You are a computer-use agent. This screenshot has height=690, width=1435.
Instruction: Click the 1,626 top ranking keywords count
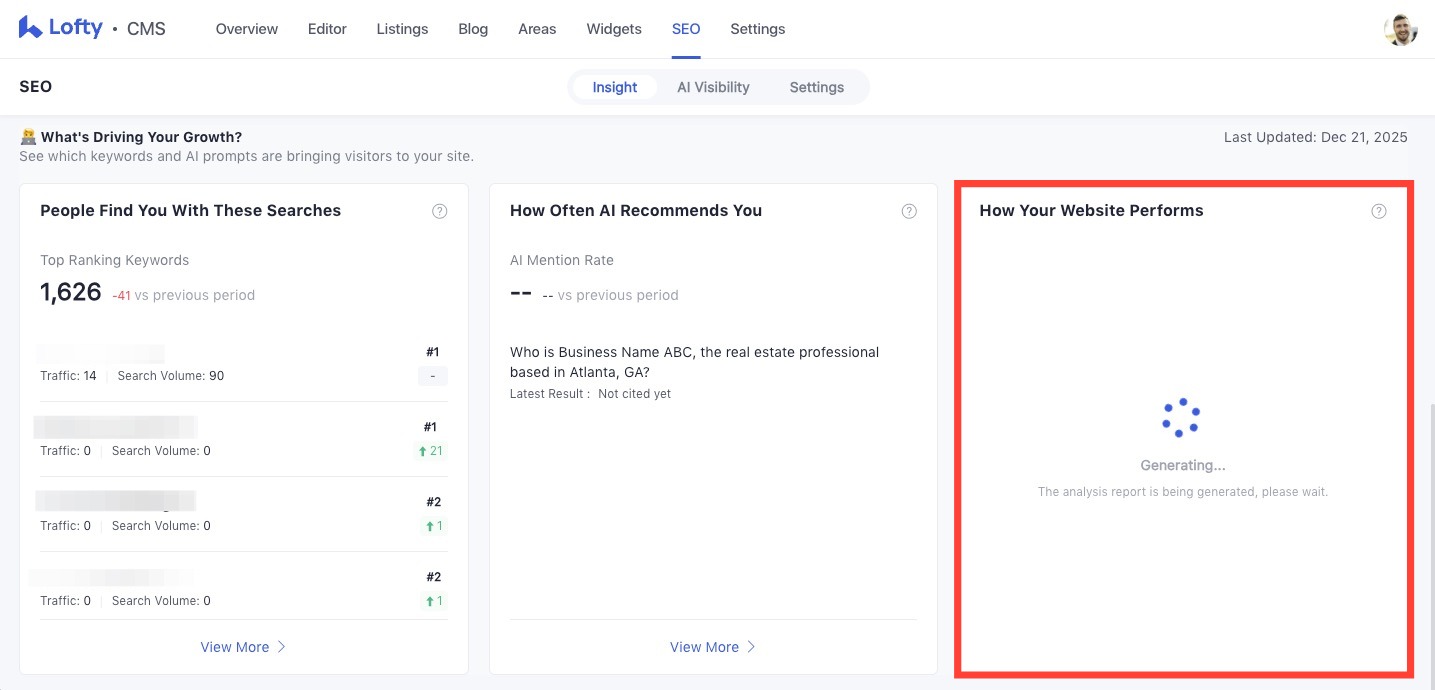point(71,292)
